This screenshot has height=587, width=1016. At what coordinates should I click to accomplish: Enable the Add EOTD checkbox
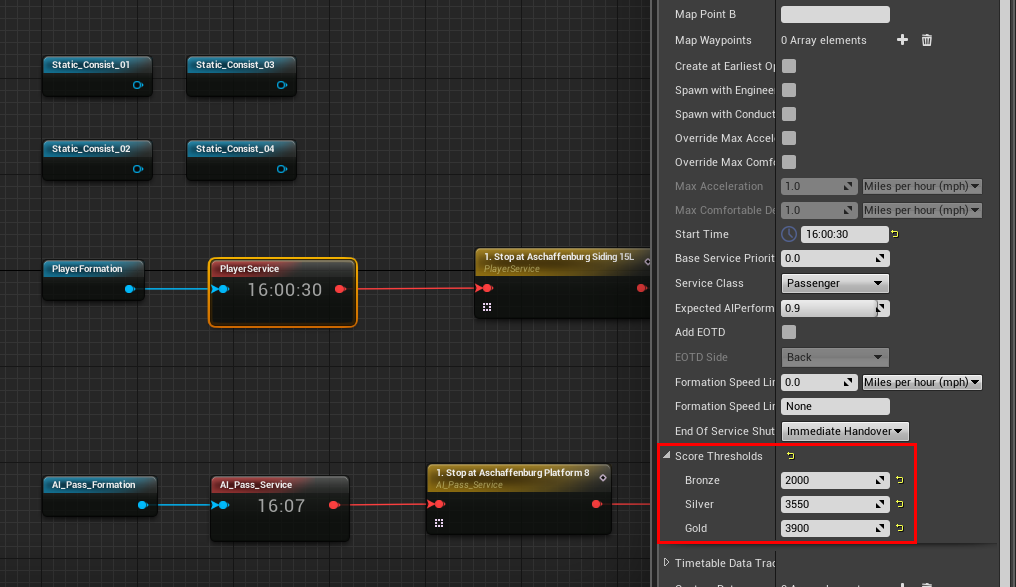tap(787, 332)
